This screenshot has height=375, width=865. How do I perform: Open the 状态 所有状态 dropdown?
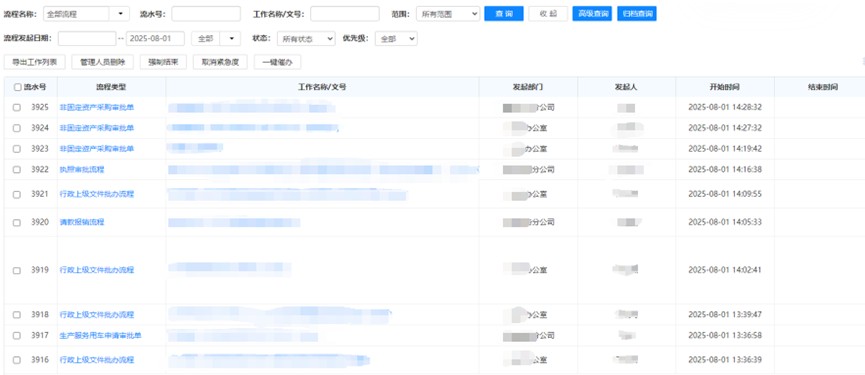306,39
